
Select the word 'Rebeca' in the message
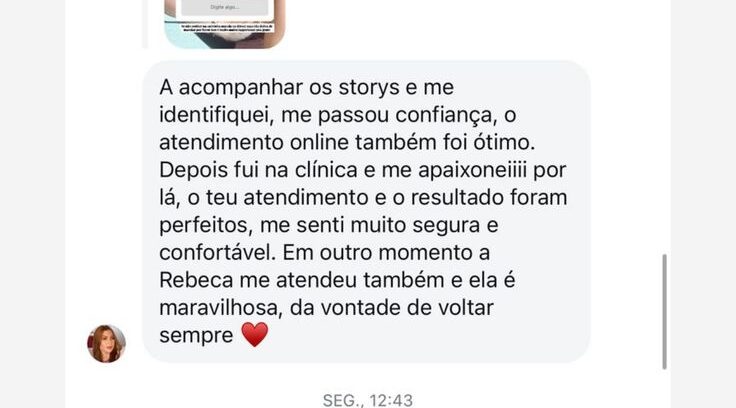[x=196, y=280]
